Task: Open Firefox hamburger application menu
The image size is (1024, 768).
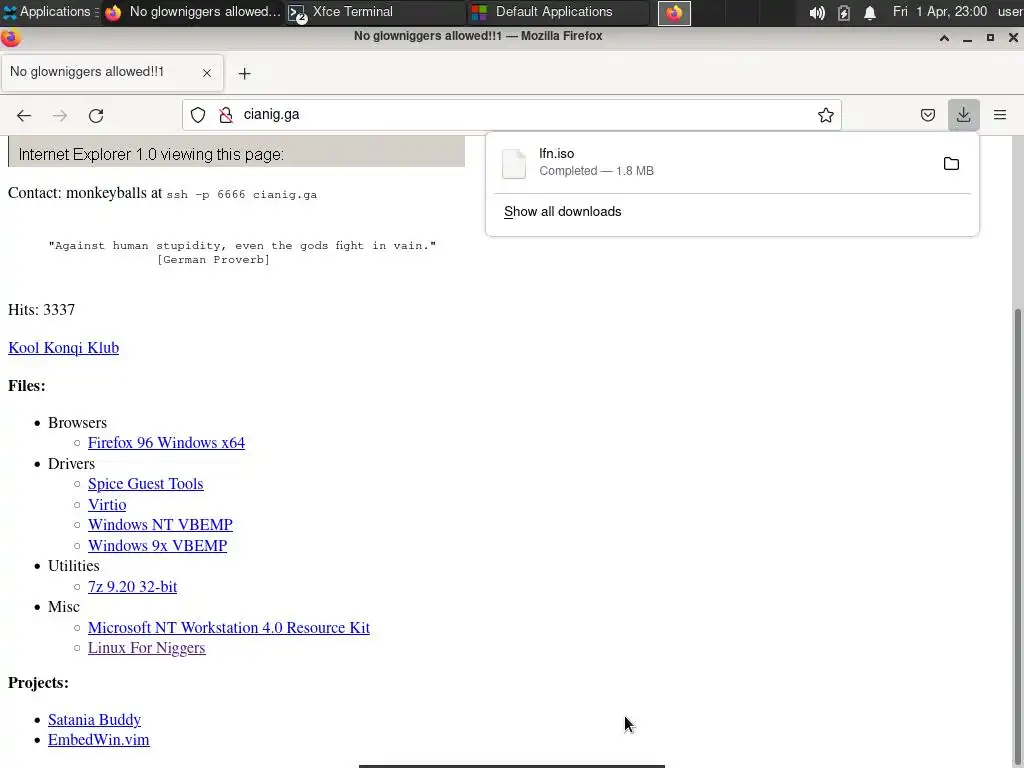Action: point(1000,115)
